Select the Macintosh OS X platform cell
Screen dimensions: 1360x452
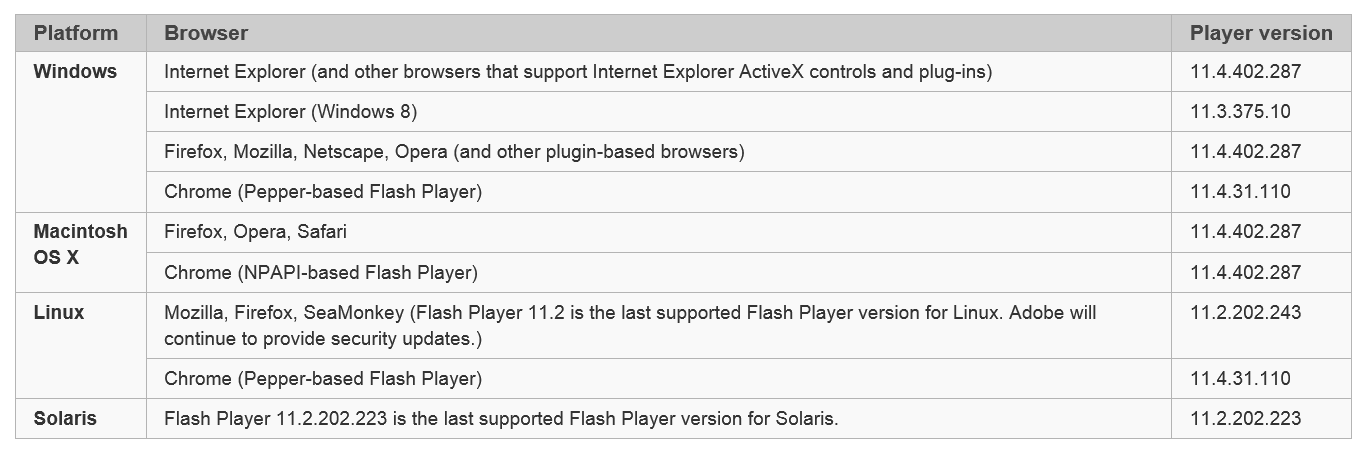coord(80,244)
